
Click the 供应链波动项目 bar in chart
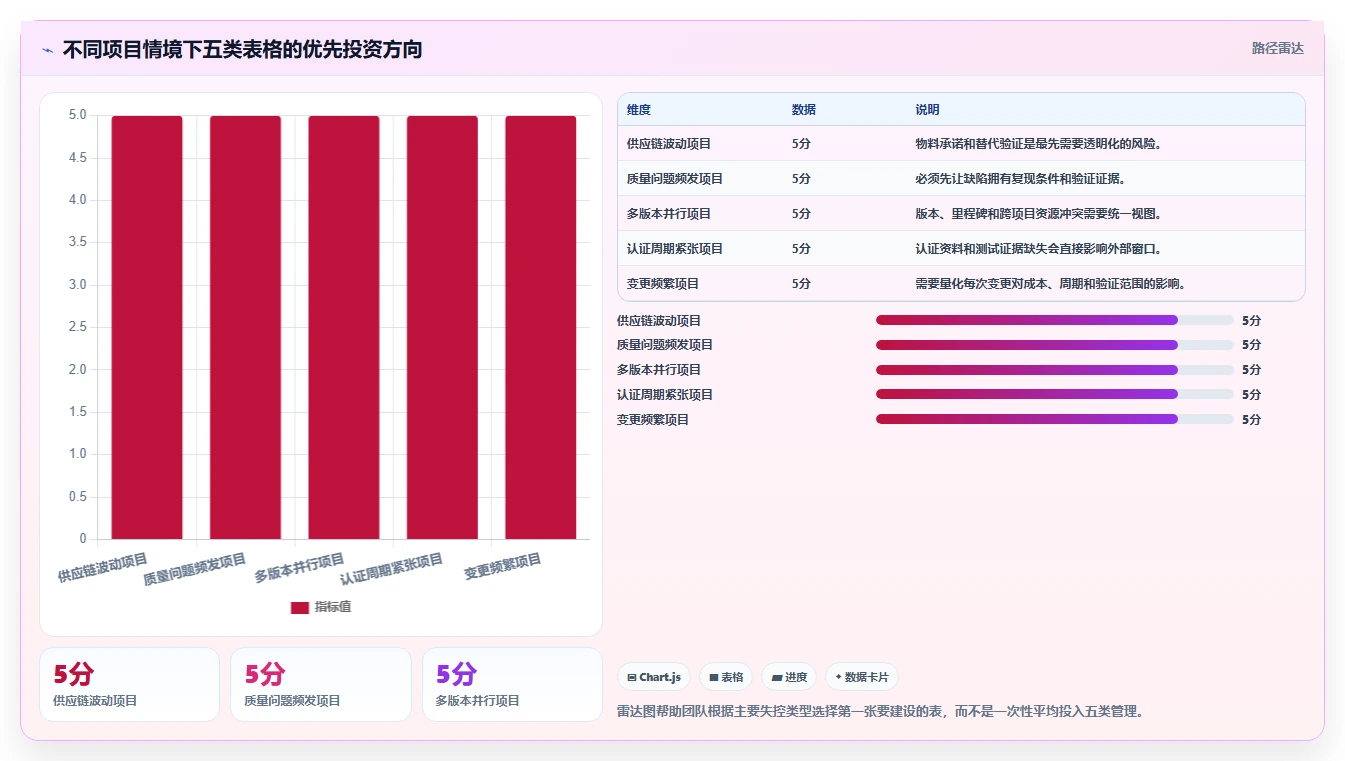coord(147,327)
